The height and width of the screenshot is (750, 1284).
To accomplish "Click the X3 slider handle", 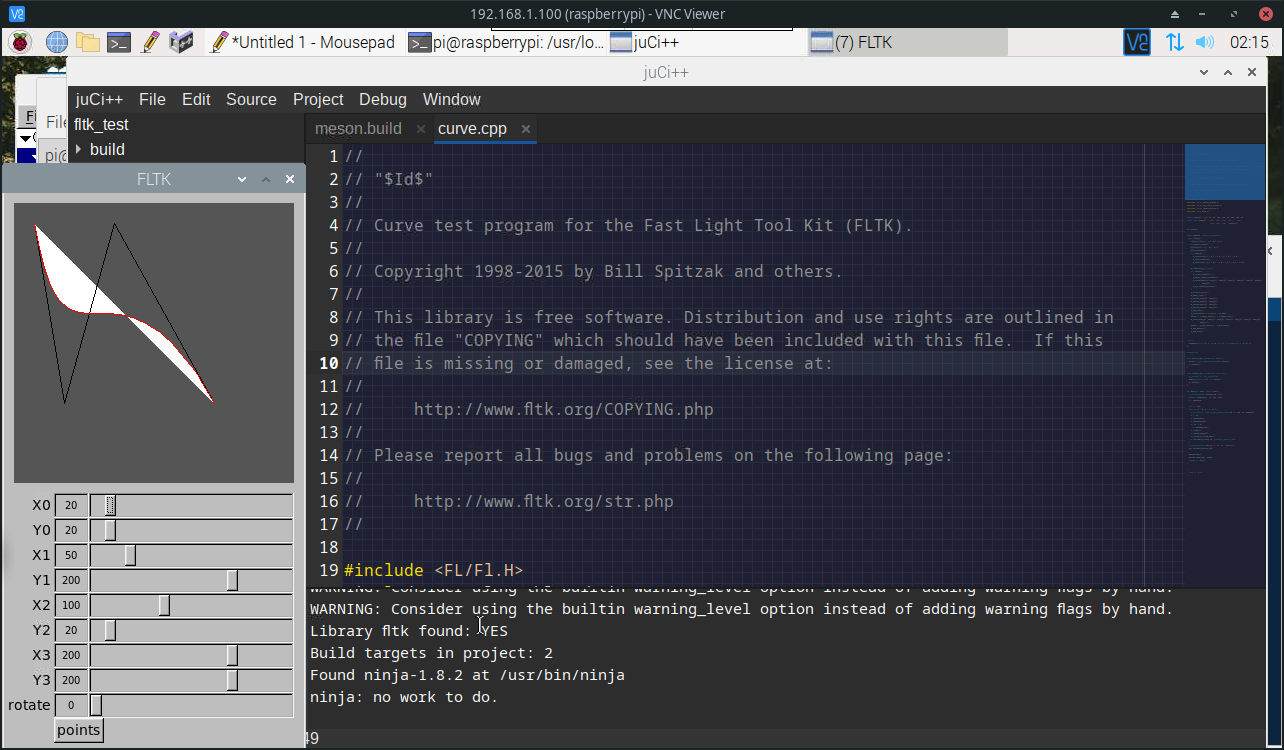I will point(232,656).
